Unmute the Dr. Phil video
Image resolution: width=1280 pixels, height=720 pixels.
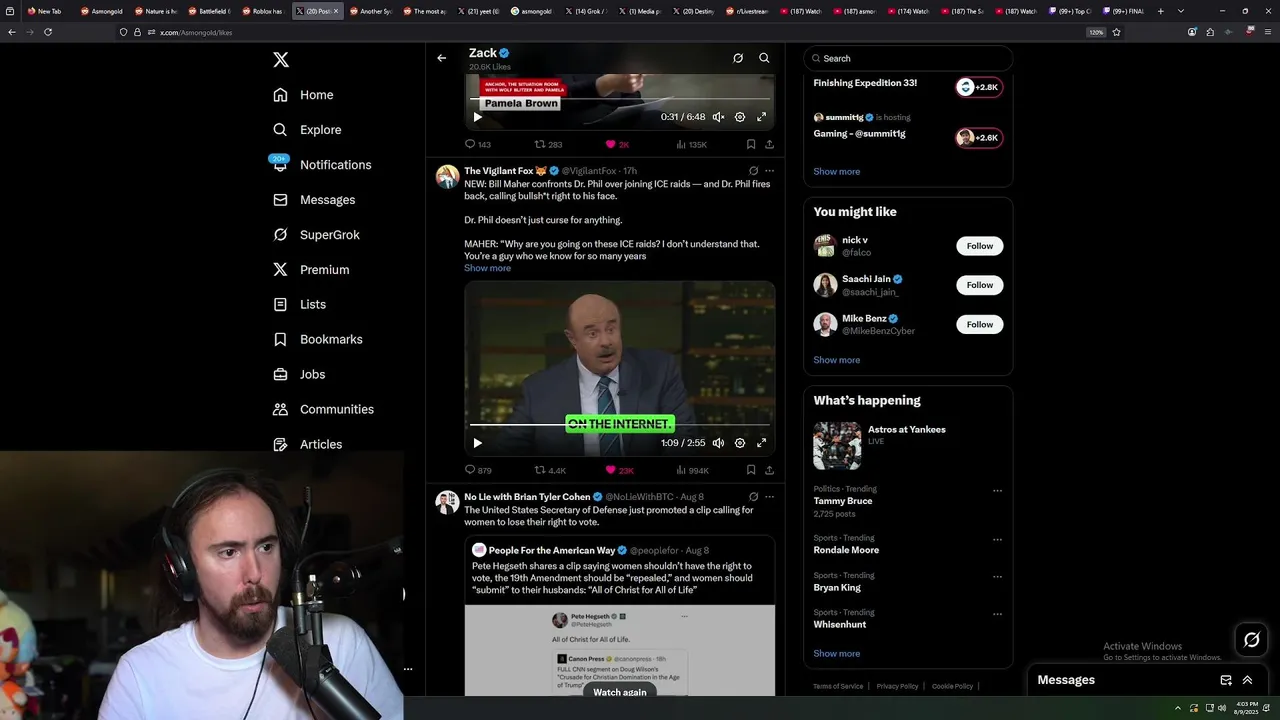(x=718, y=443)
